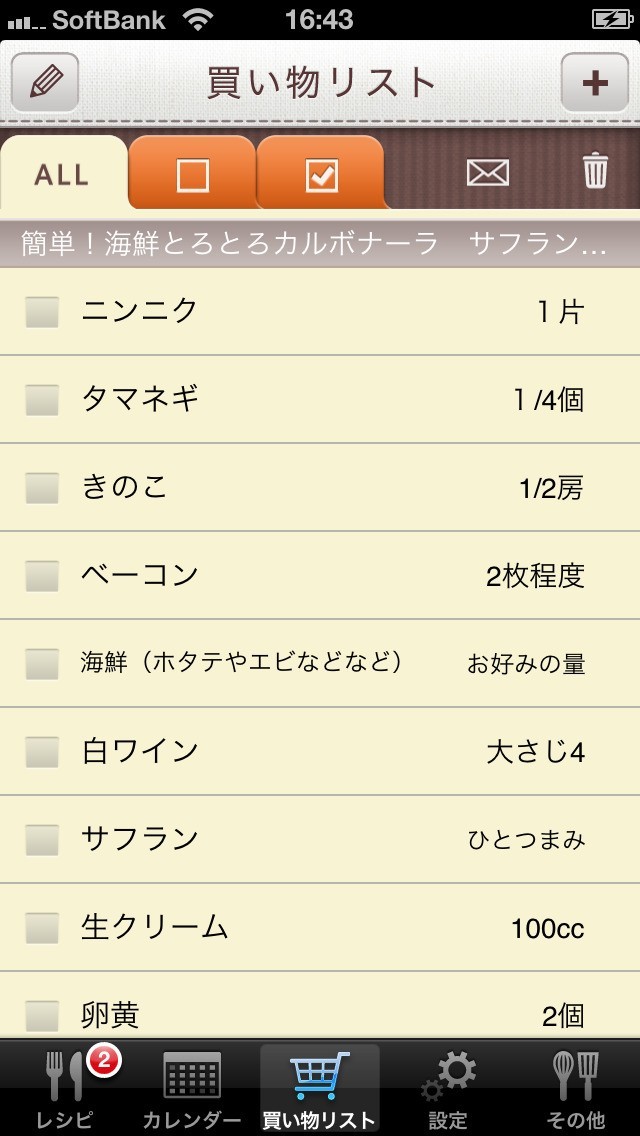Open the レシピ tab with fork-knife icon
The height and width of the screenshot is (1136, 640).
65,1089
